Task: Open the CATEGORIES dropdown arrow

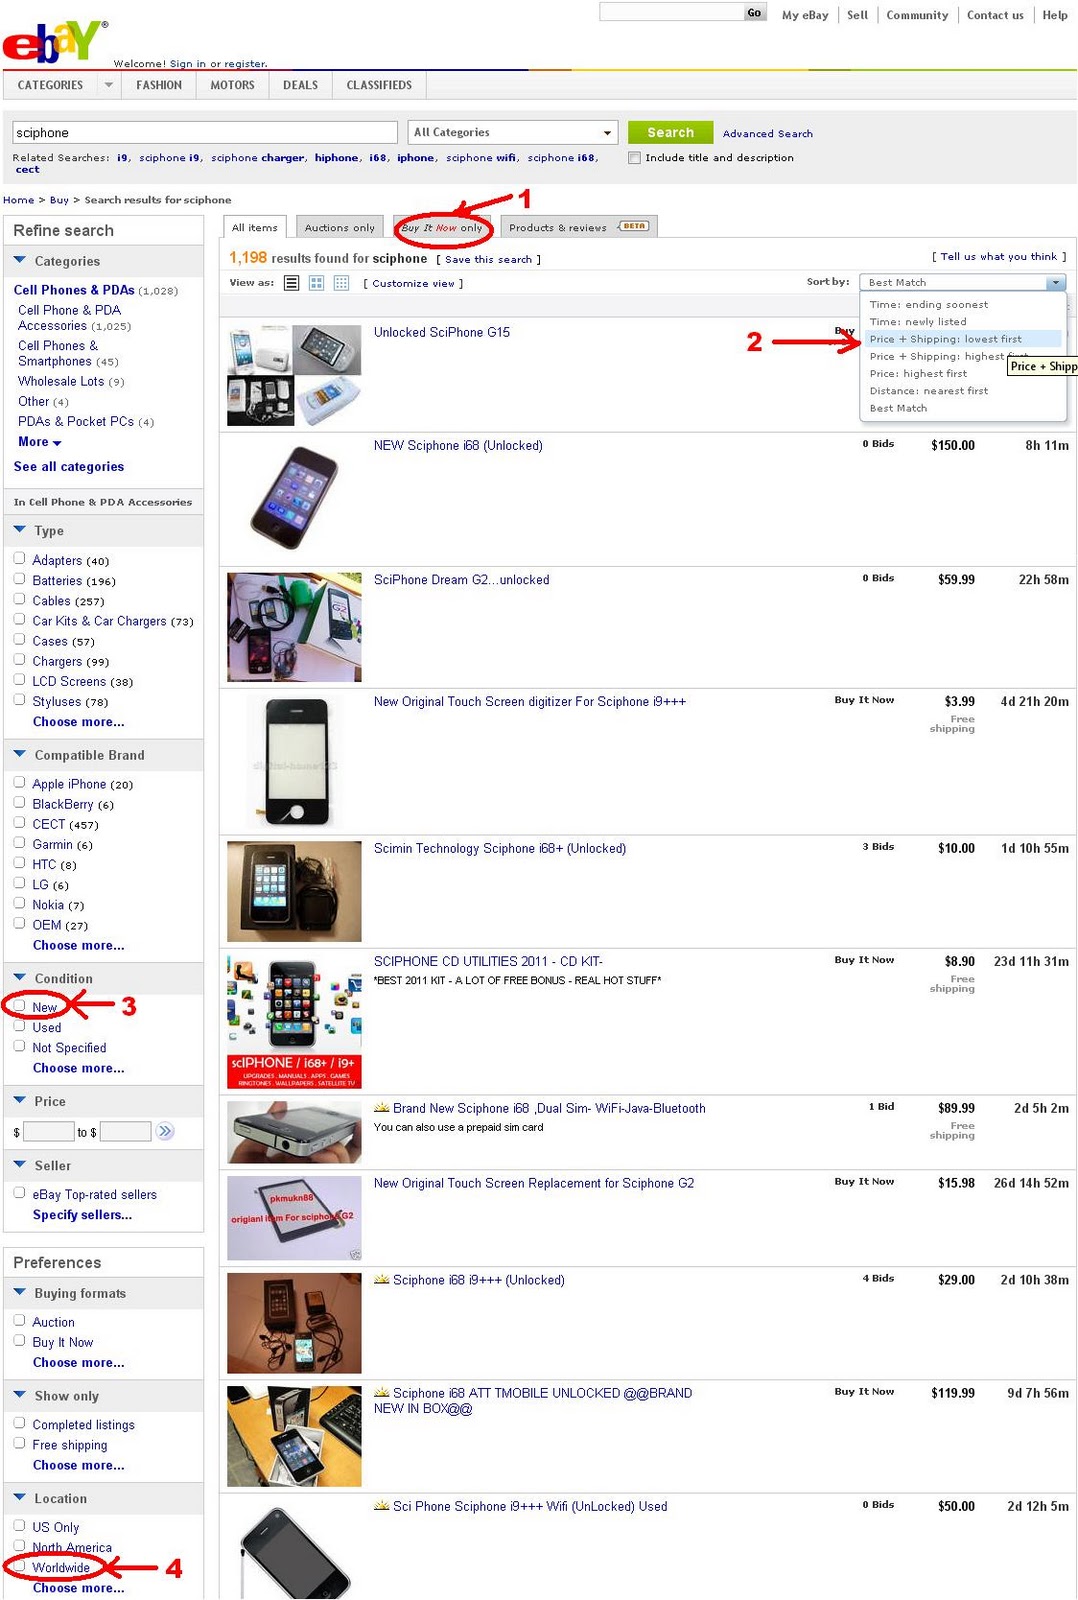Action: click(108, 85)
